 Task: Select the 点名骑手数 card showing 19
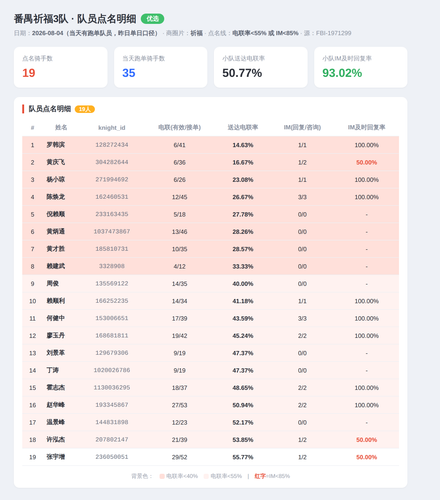tap(61, 67)
